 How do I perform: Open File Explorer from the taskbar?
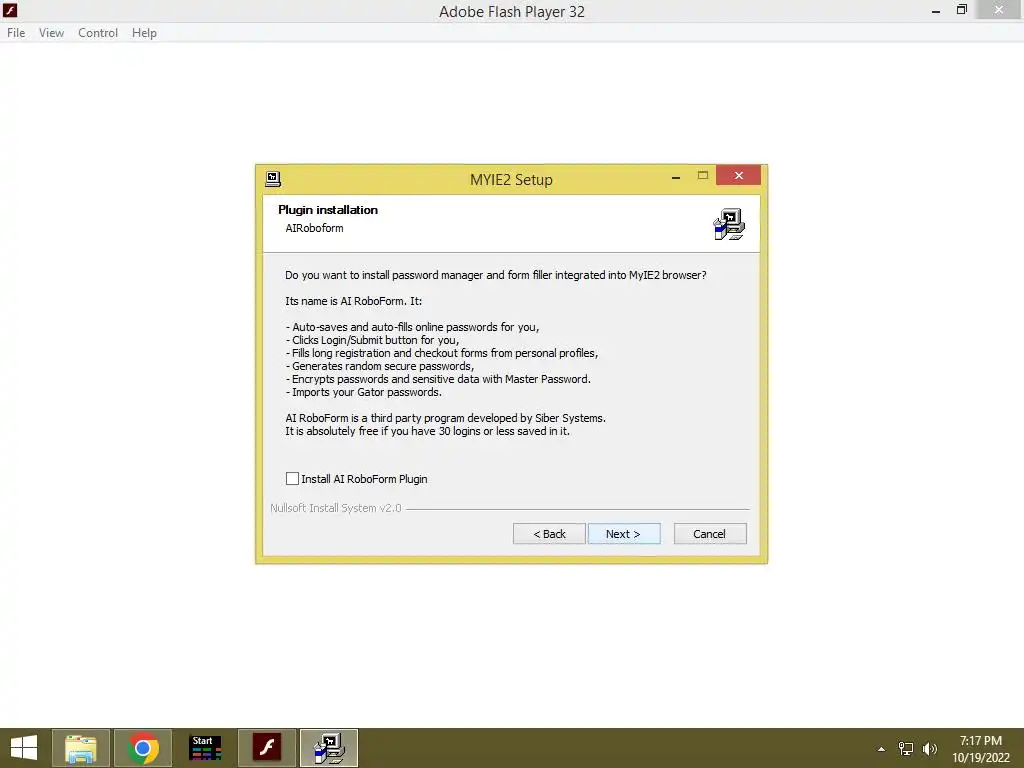(81, 748)
